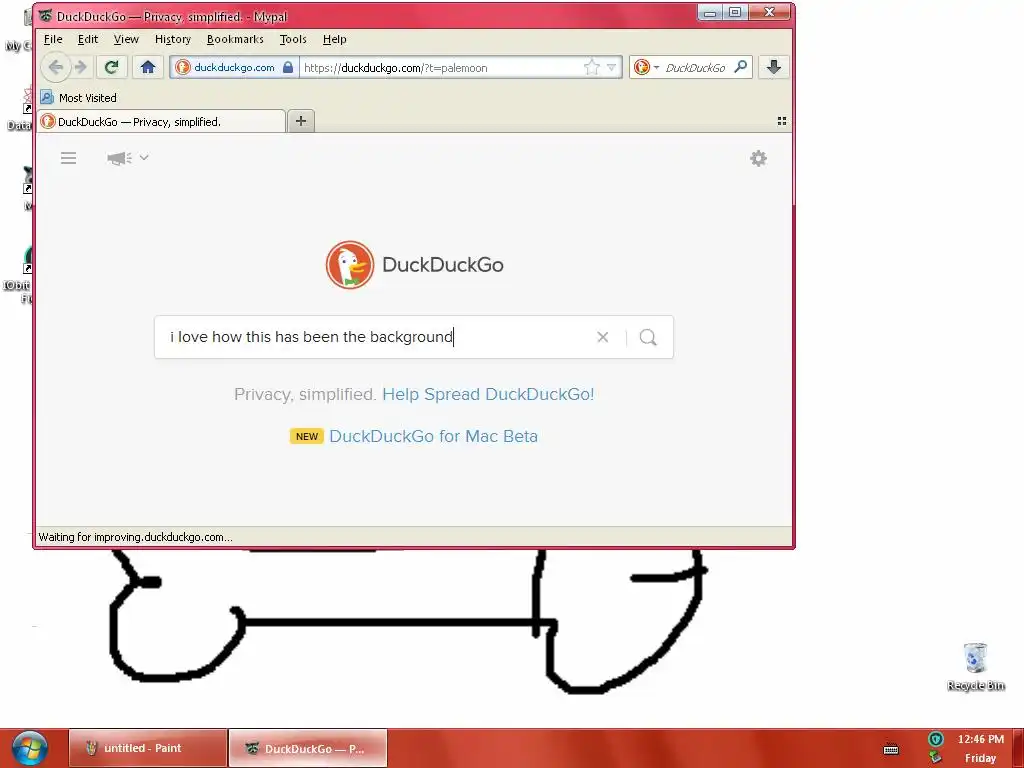Screen dimensions: 1024x768
Task: Open the Help menu
Action: [x=334, y=39]
